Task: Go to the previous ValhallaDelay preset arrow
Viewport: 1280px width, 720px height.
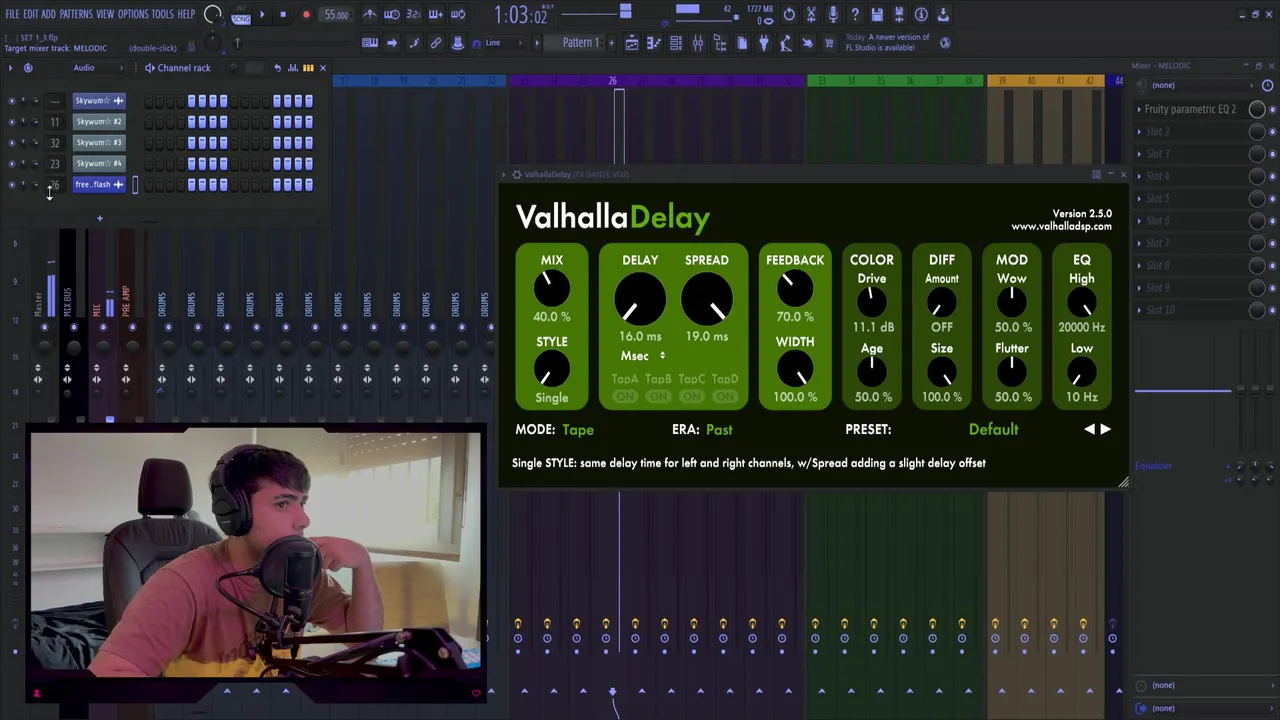Action: 1089,429
